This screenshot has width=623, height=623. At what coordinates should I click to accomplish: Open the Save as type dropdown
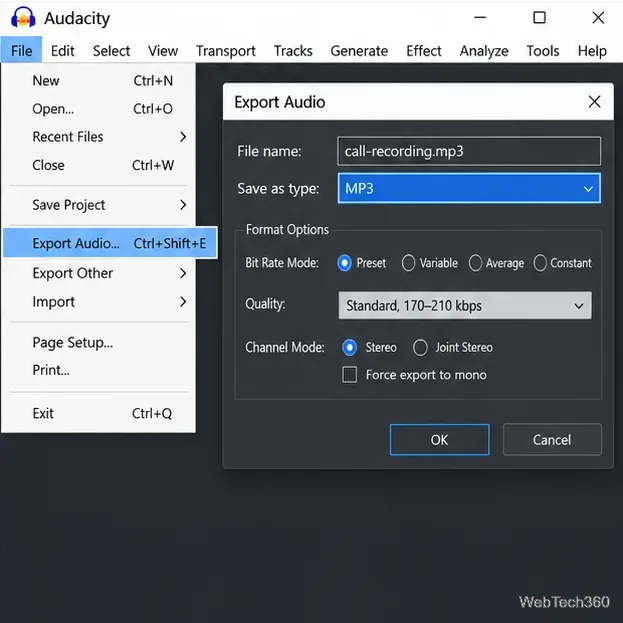click(469, 188)
